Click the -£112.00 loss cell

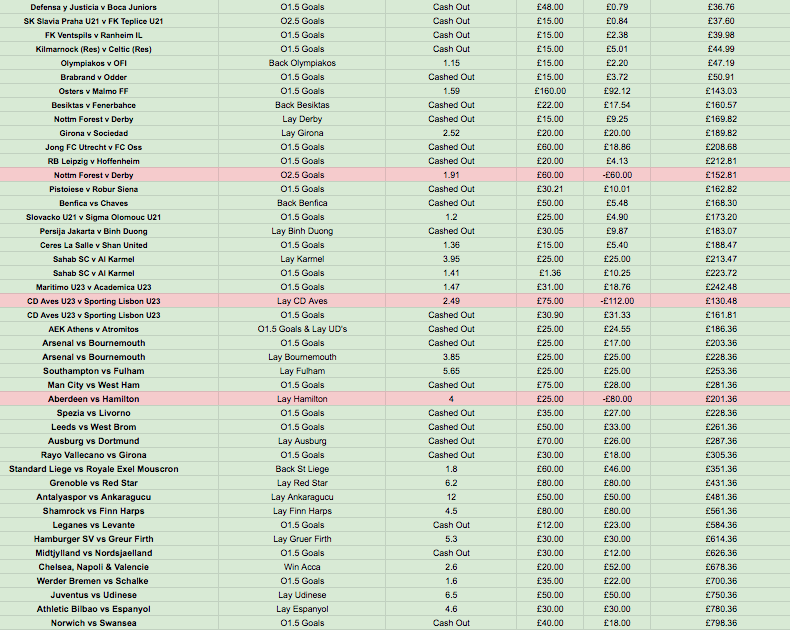617,301
